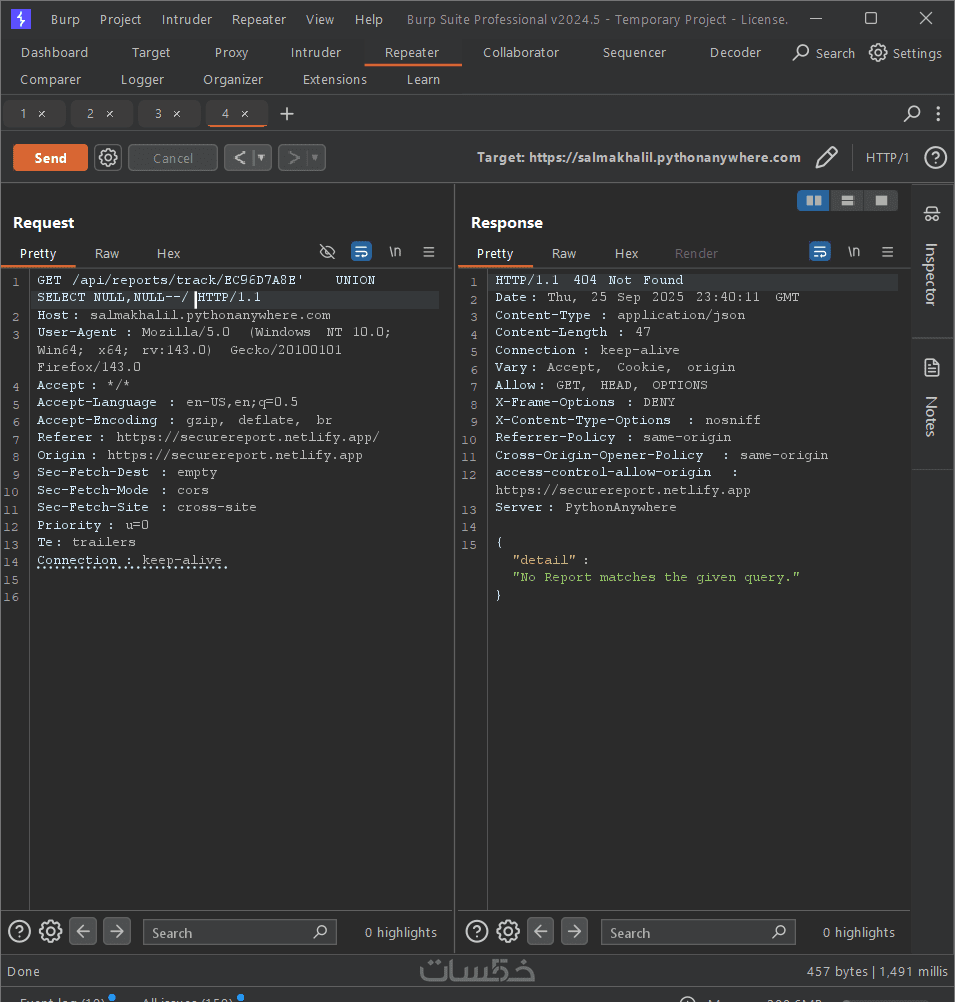Switch response view to Raw

(564, 254)
